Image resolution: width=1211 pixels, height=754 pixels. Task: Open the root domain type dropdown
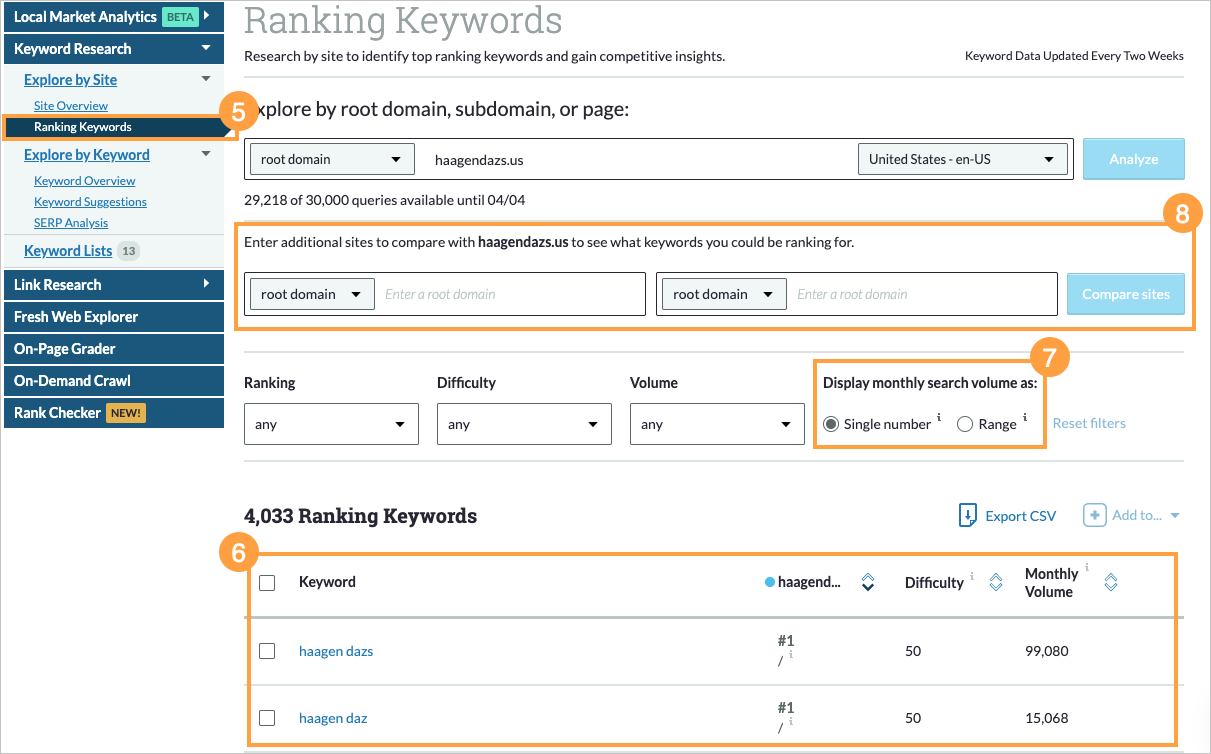click(x=331, y=158)
